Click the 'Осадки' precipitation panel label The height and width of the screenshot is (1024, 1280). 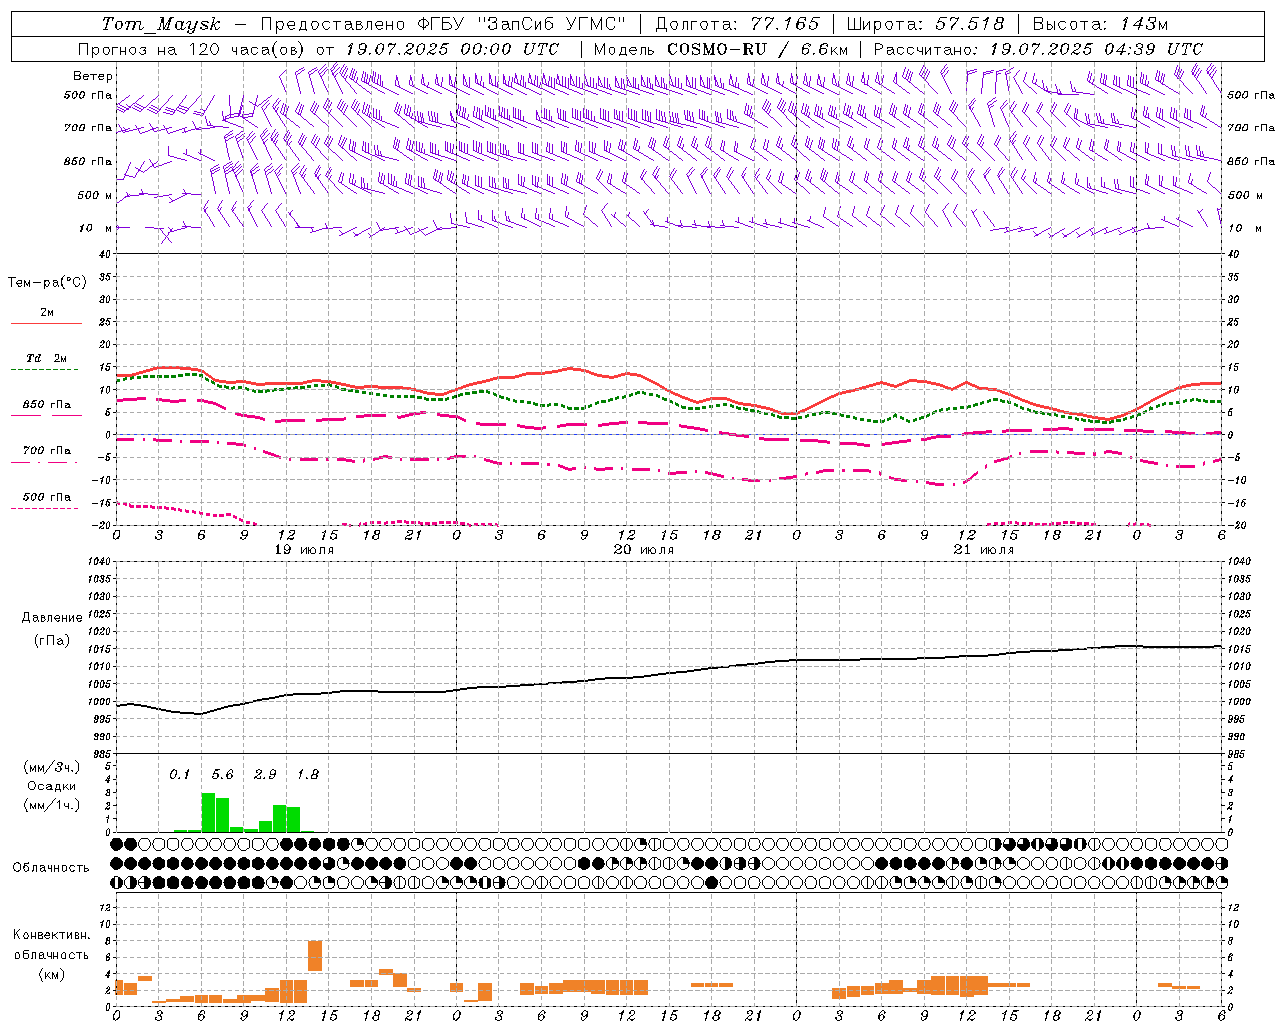52,786
